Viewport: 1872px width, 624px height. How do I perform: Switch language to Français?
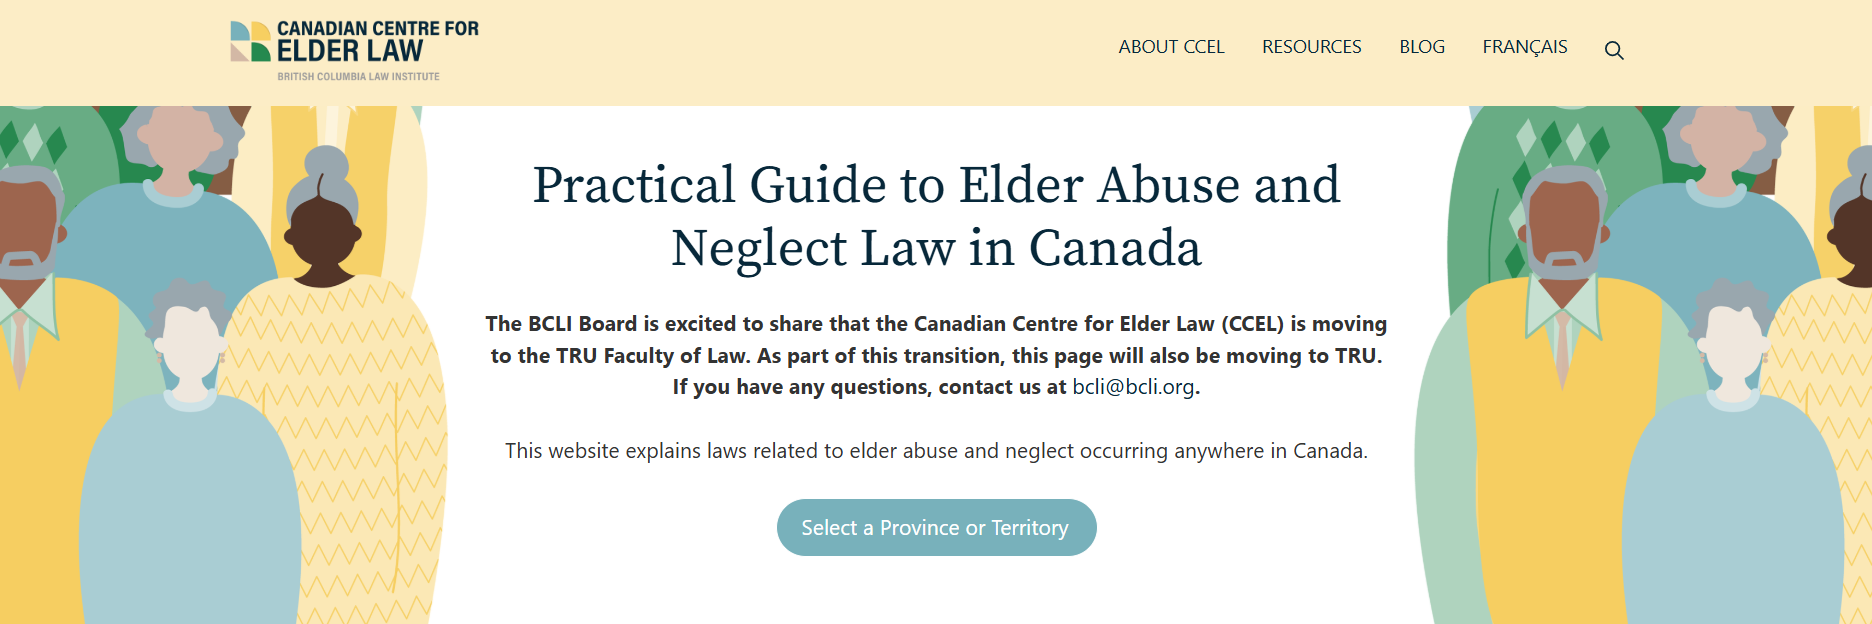(1524, 47)
